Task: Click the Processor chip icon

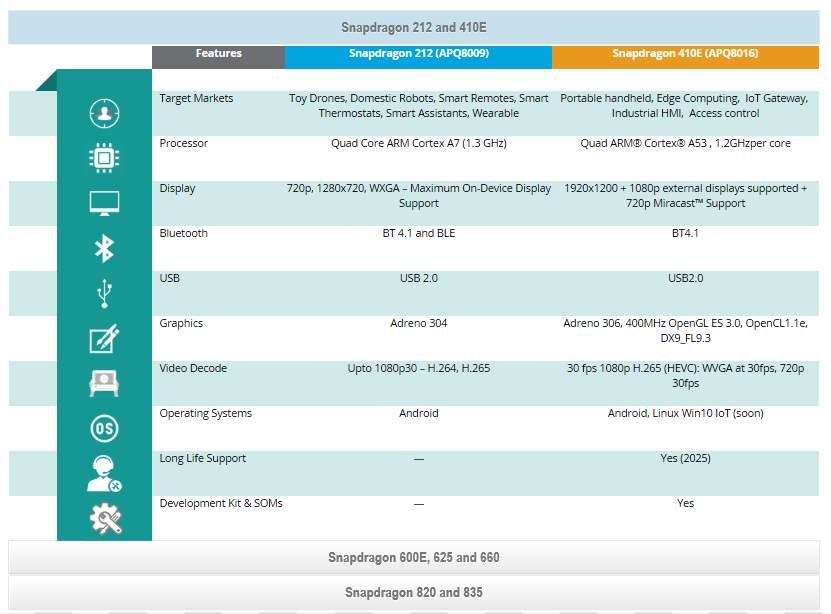Action: pos(104,158)
